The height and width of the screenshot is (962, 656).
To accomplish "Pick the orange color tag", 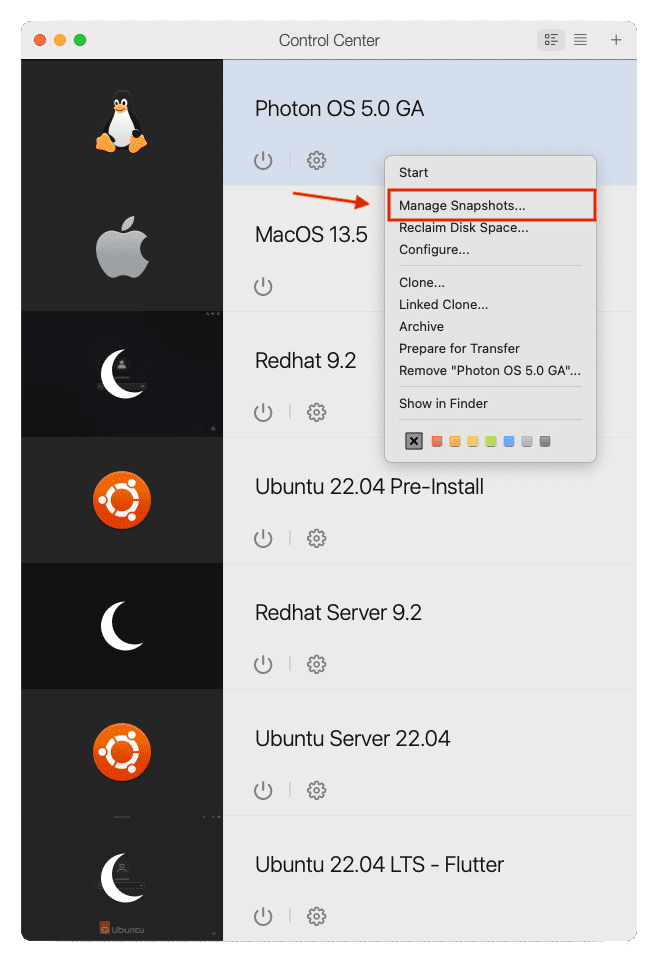I will (x=455, y=441).
